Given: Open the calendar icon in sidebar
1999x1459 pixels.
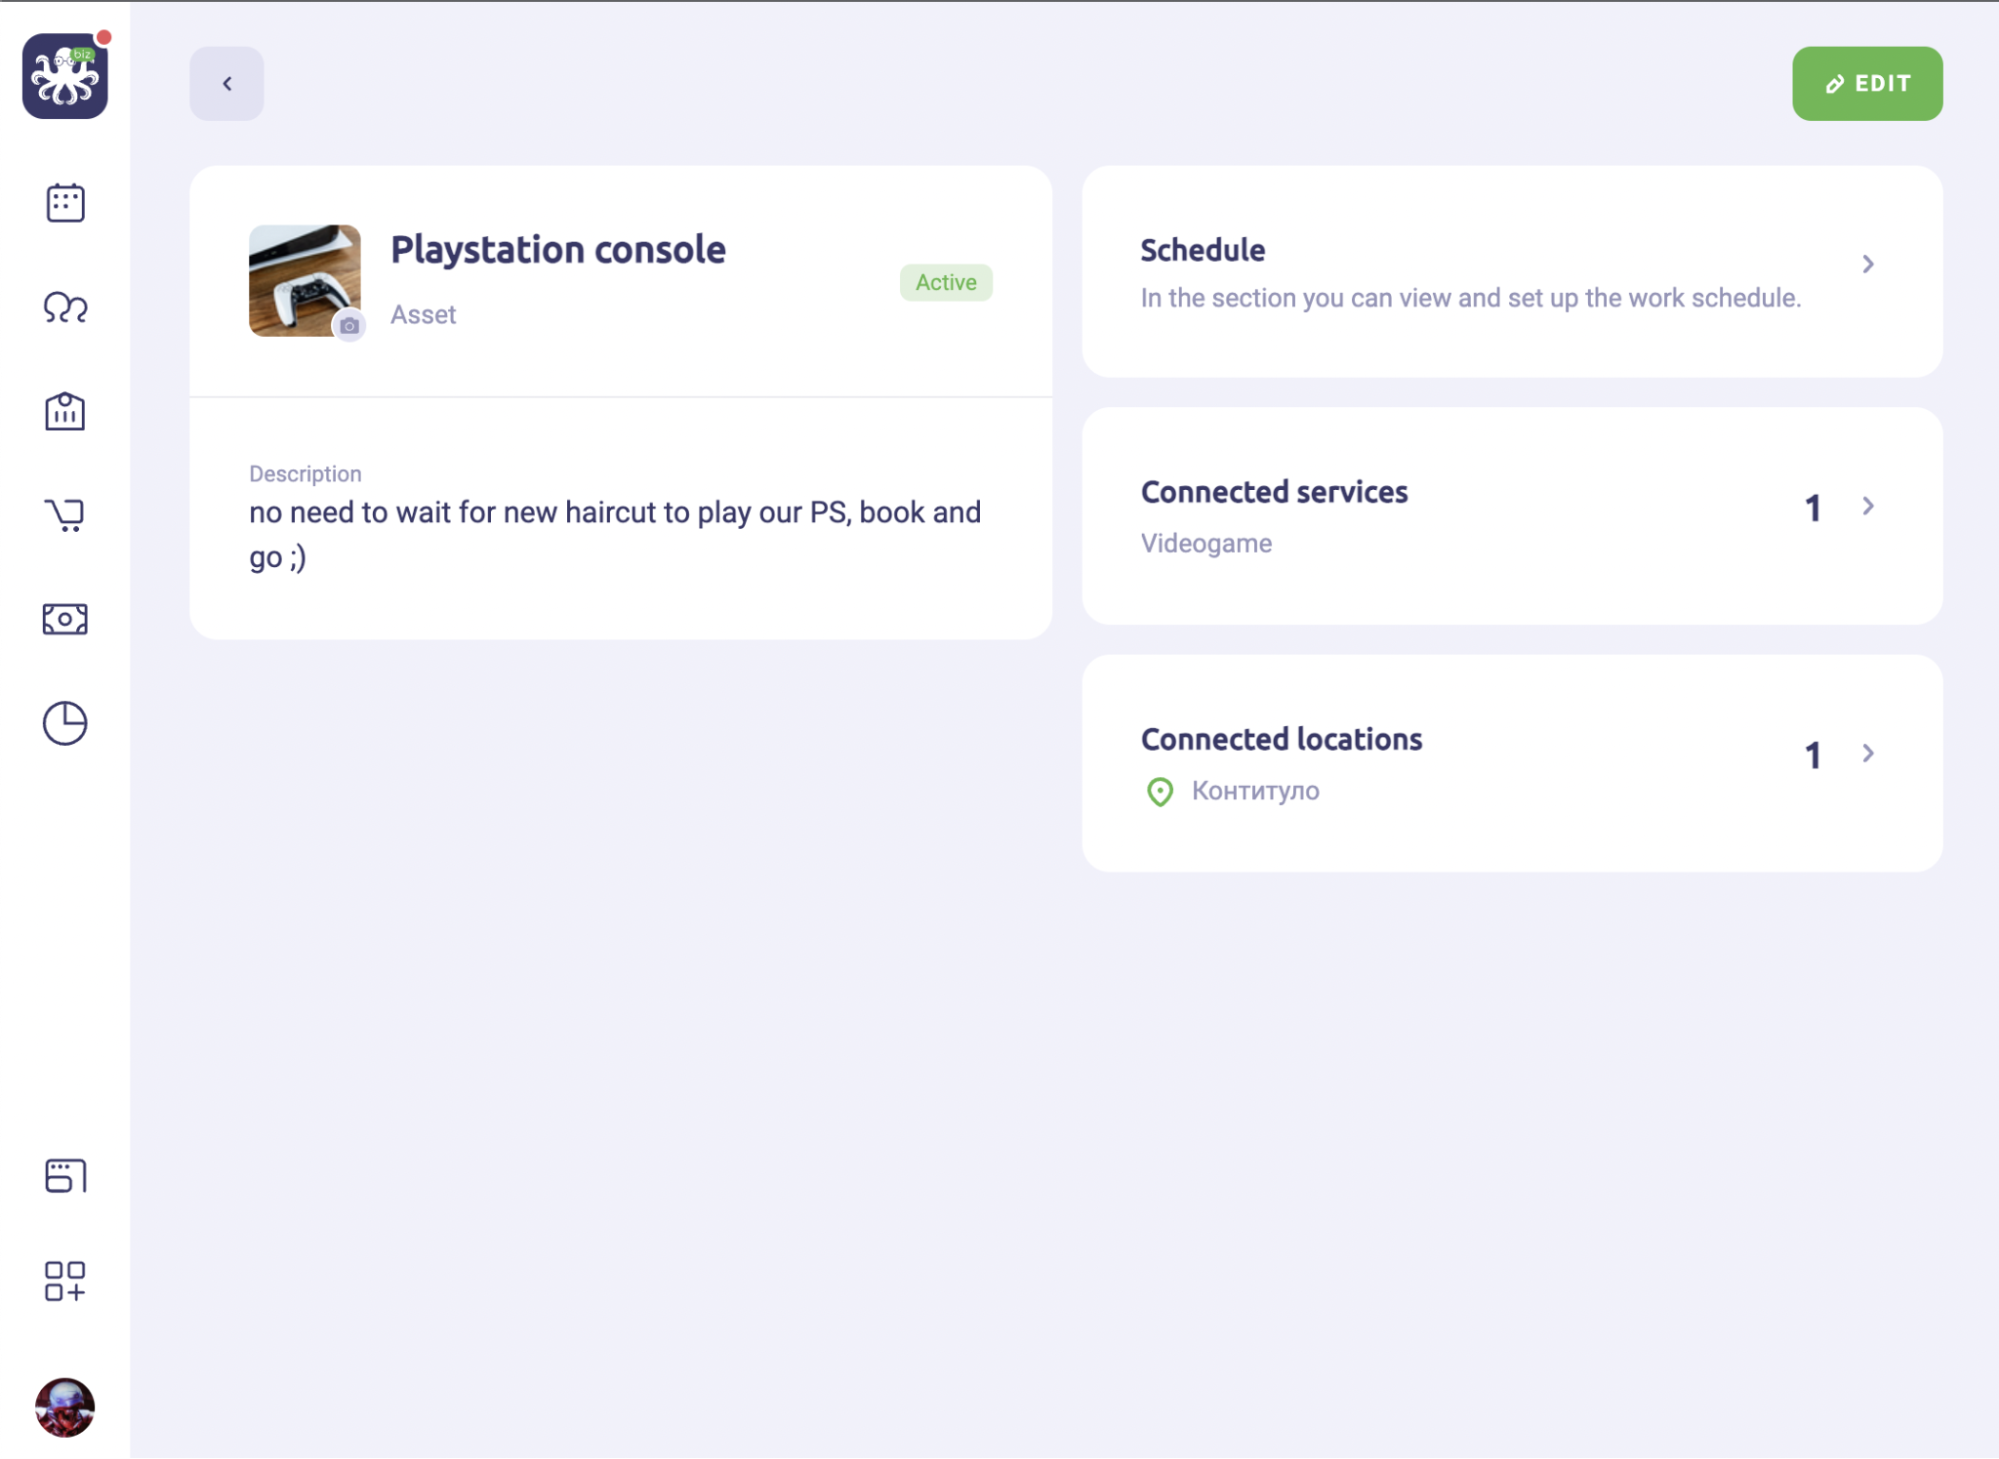Looking at the screenshot, I should tap(65, 203).
